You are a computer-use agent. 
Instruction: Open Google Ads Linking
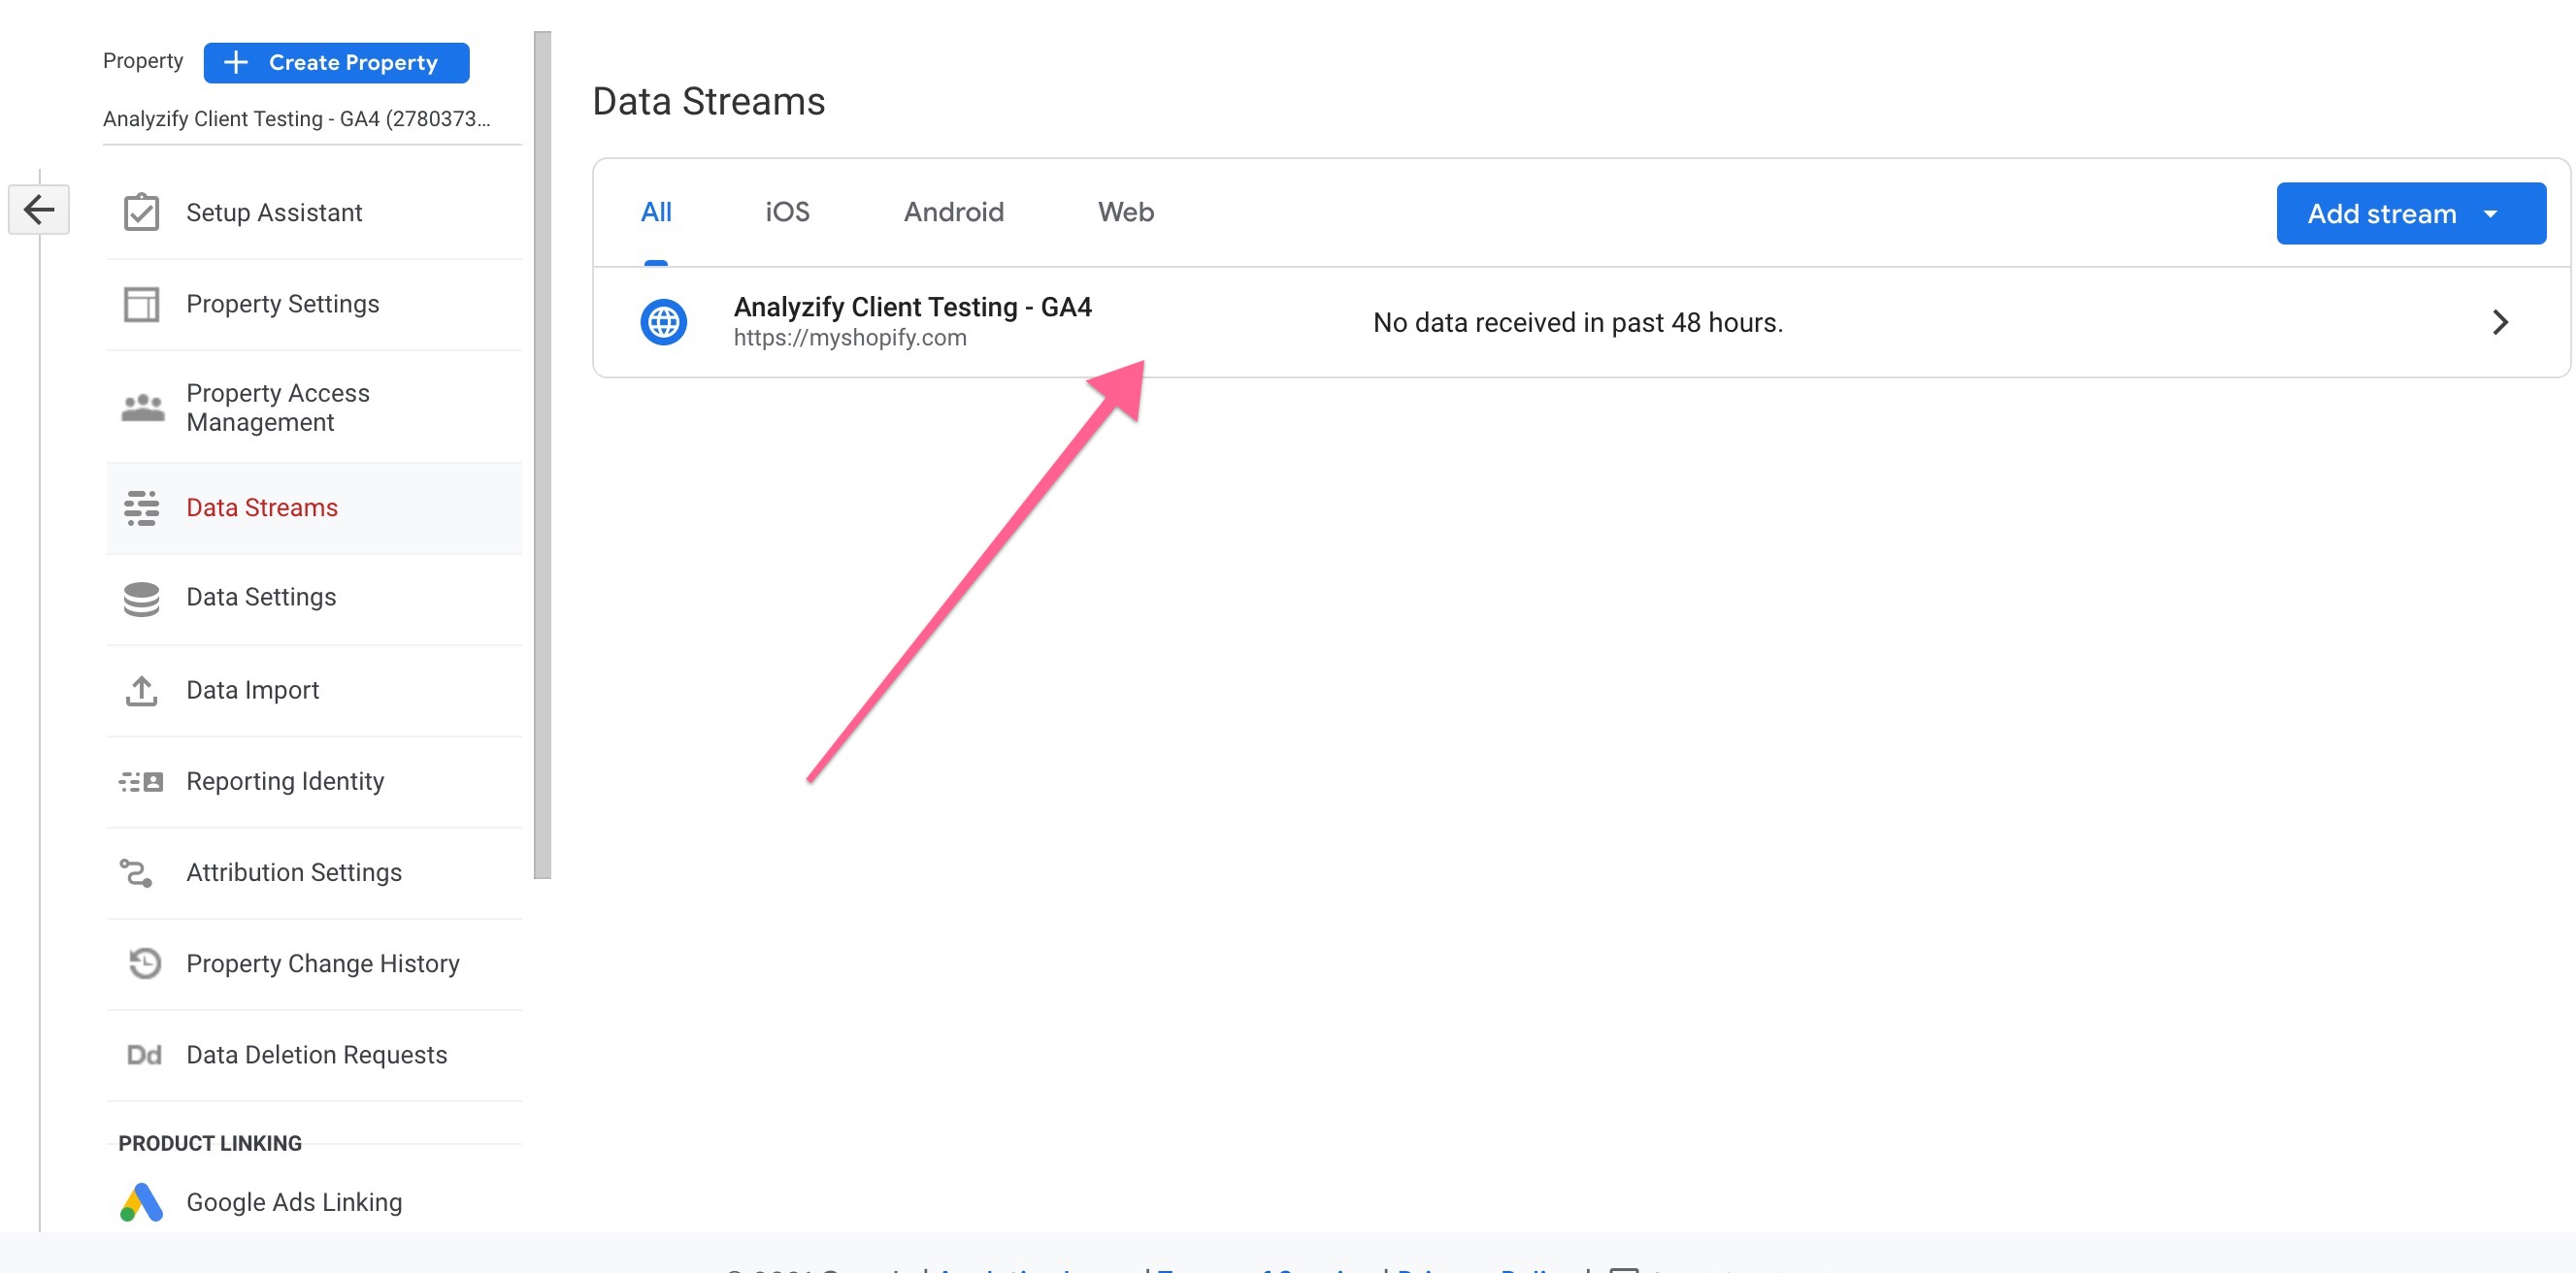pyautogui.click(x=314, y=1202)
